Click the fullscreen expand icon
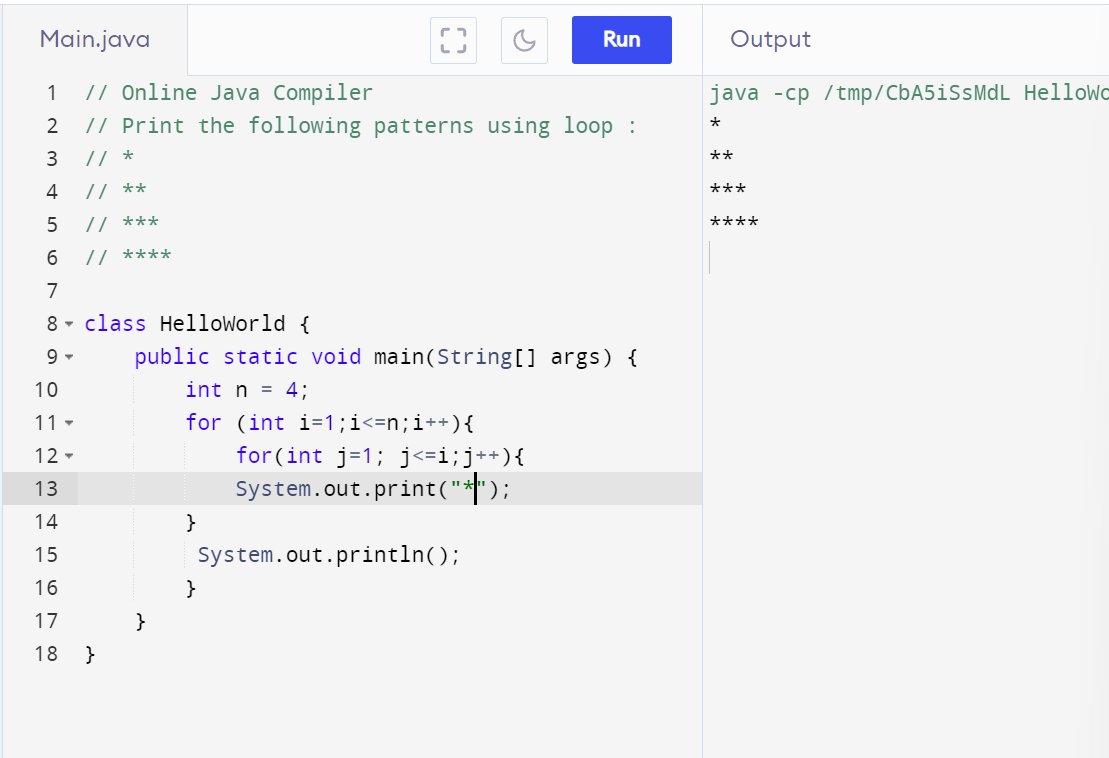Image resolution: width=1109 pixels, height=758 pixels. tap(453, 40)
